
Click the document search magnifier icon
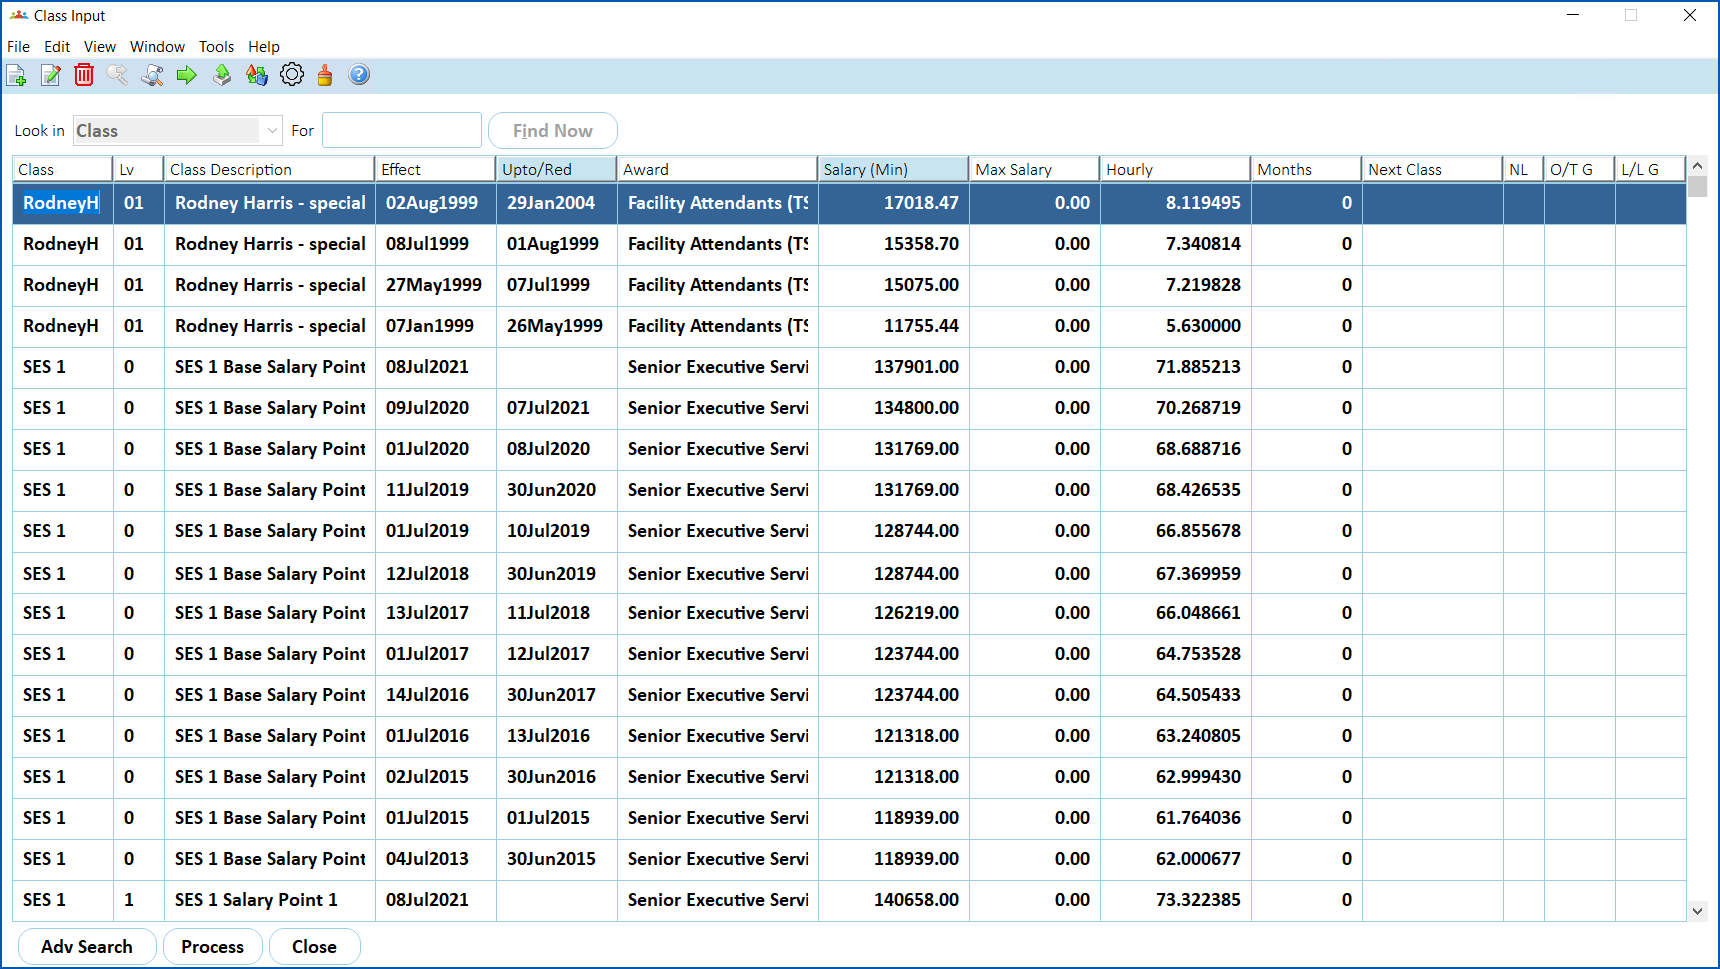152,75
